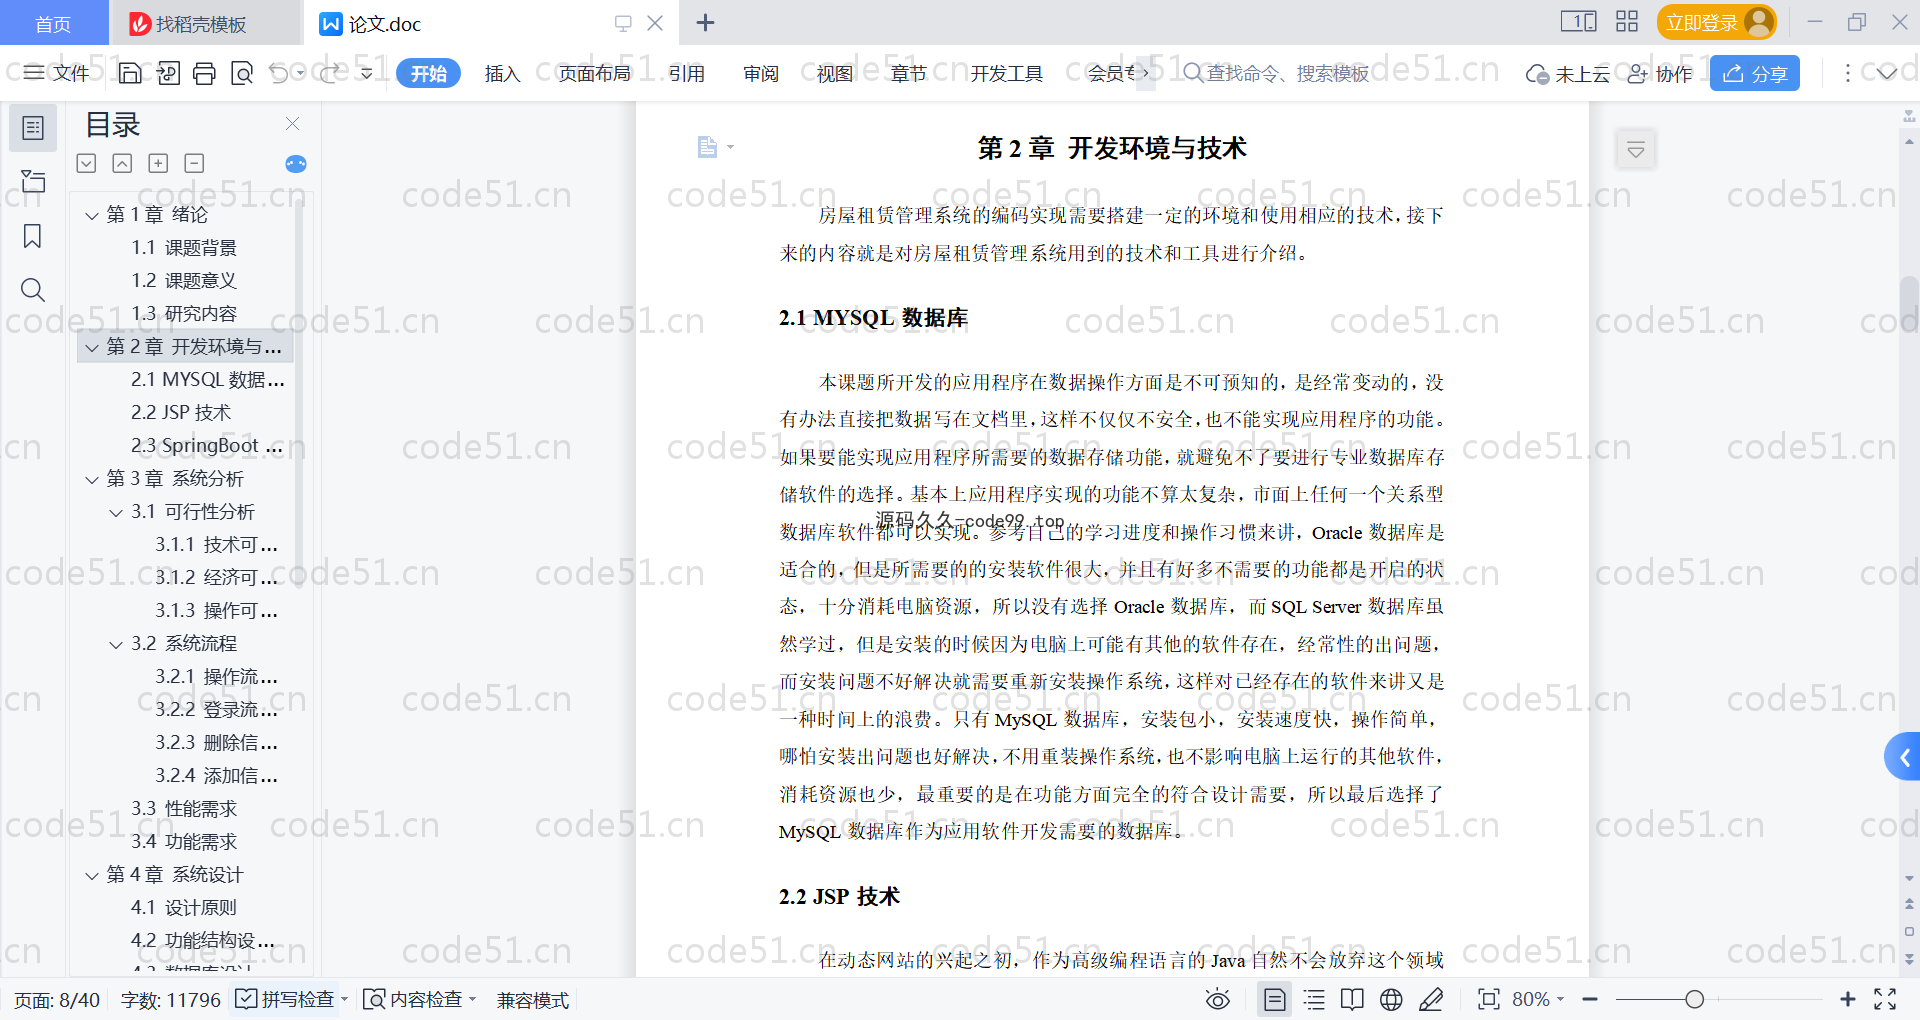Open the 80% zoom level dropdown
1920x1020 pixels.
1538,999
